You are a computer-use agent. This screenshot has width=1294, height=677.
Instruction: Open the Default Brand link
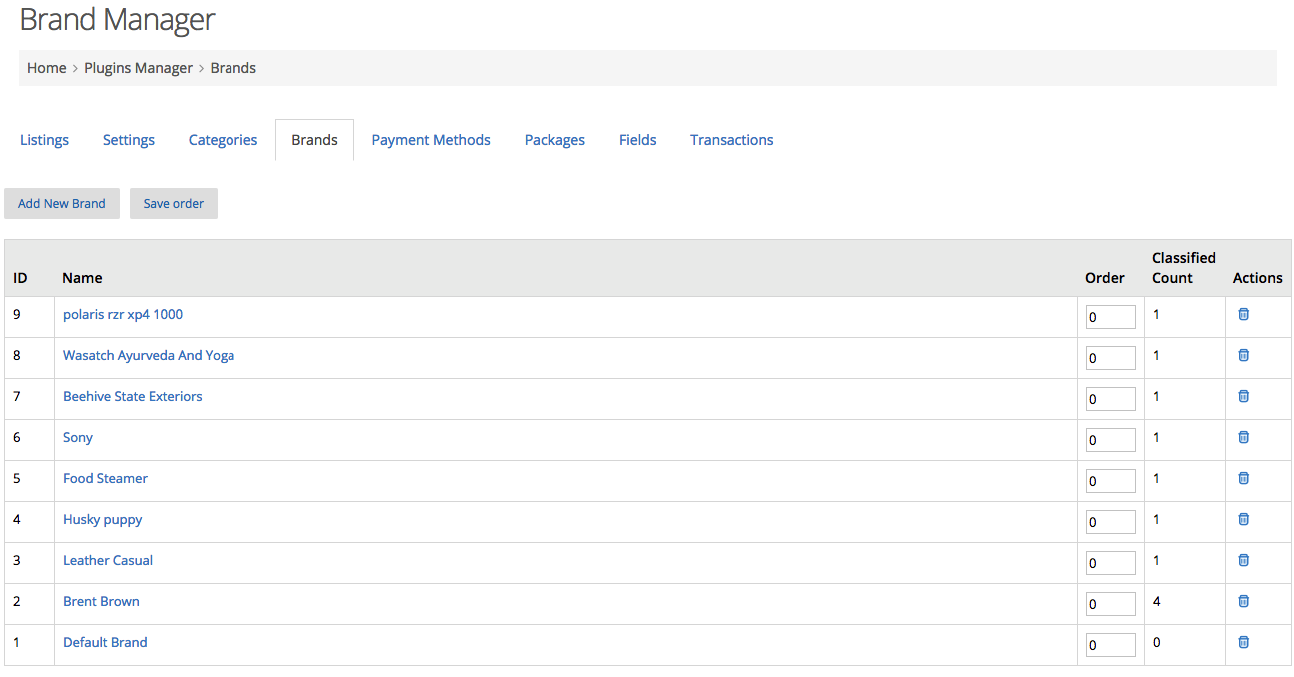(105, 642)
